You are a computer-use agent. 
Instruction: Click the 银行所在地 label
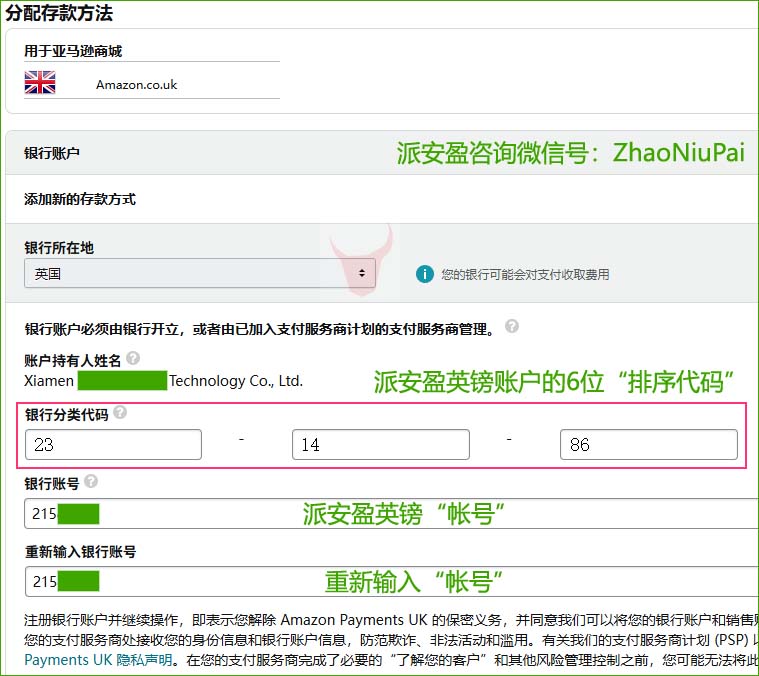tap(59, 248)
